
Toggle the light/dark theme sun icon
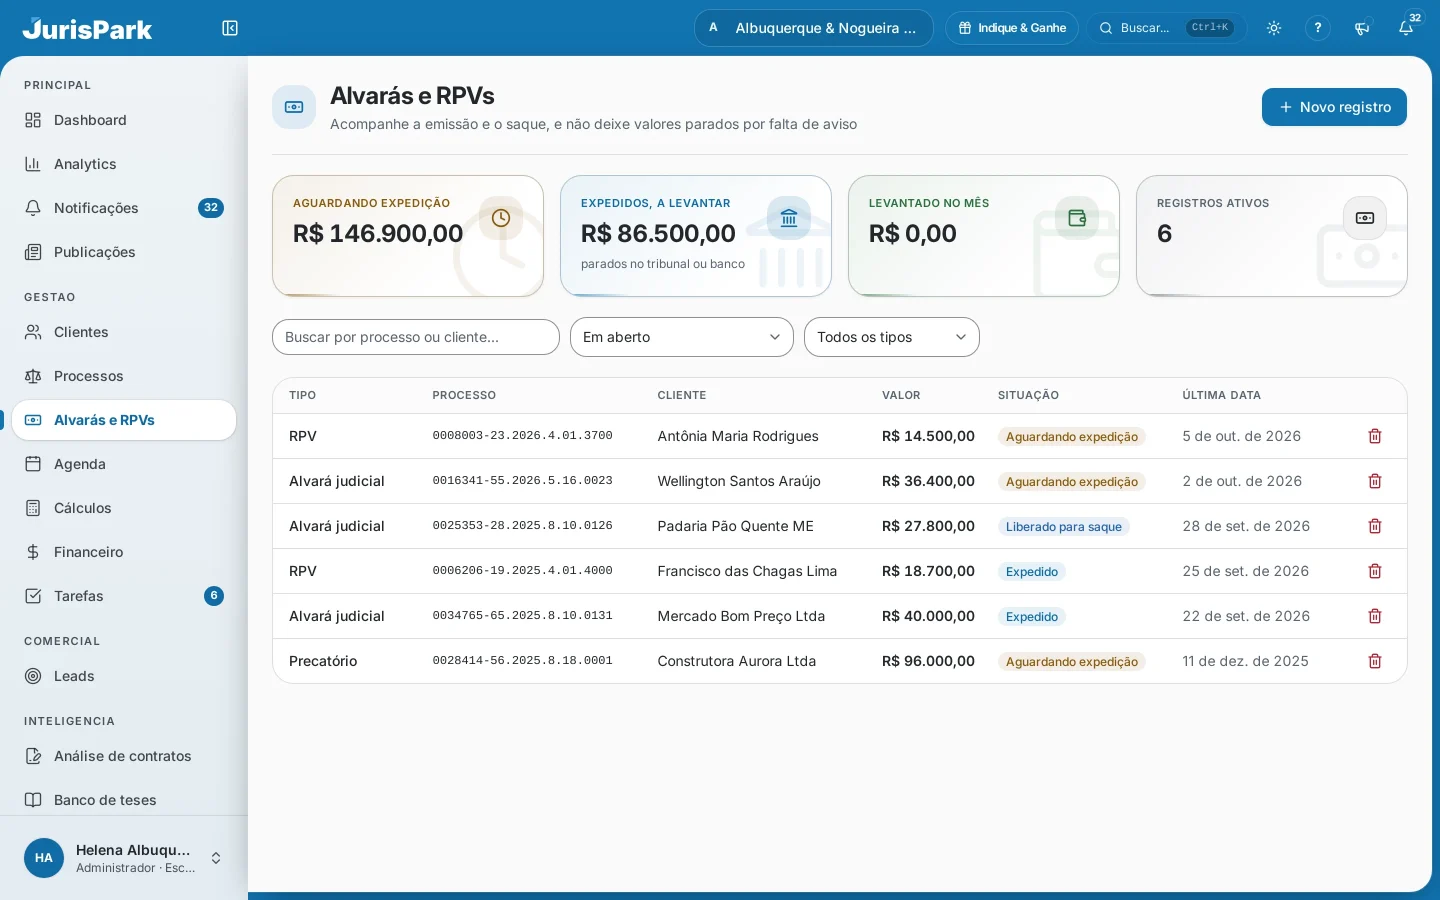pos(1274,28)
